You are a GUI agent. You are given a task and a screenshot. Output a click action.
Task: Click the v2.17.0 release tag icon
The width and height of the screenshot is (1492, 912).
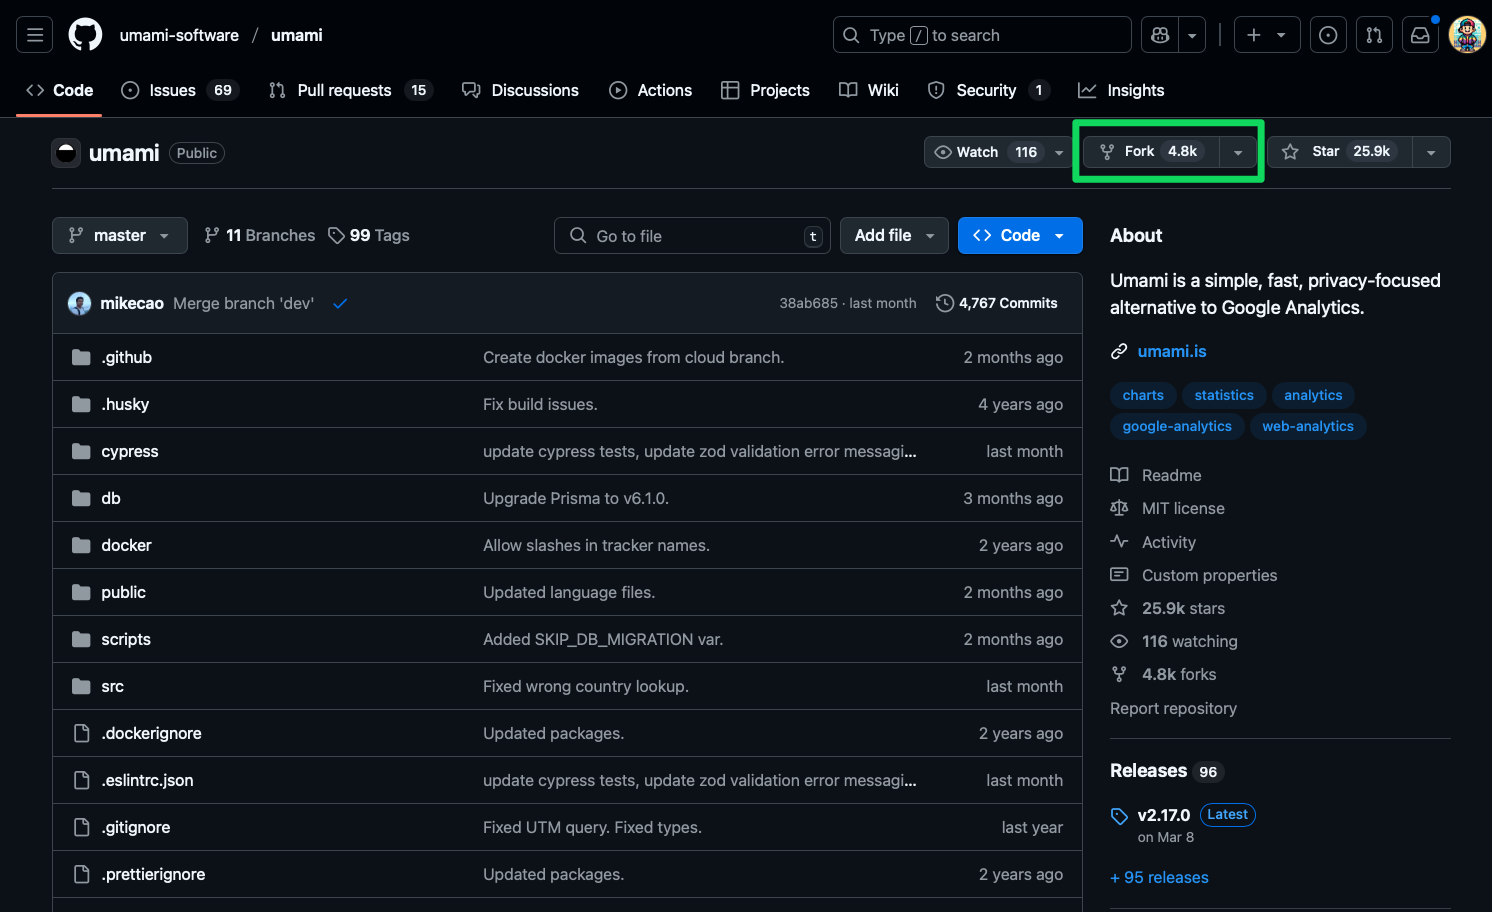tap(1119, 816)
